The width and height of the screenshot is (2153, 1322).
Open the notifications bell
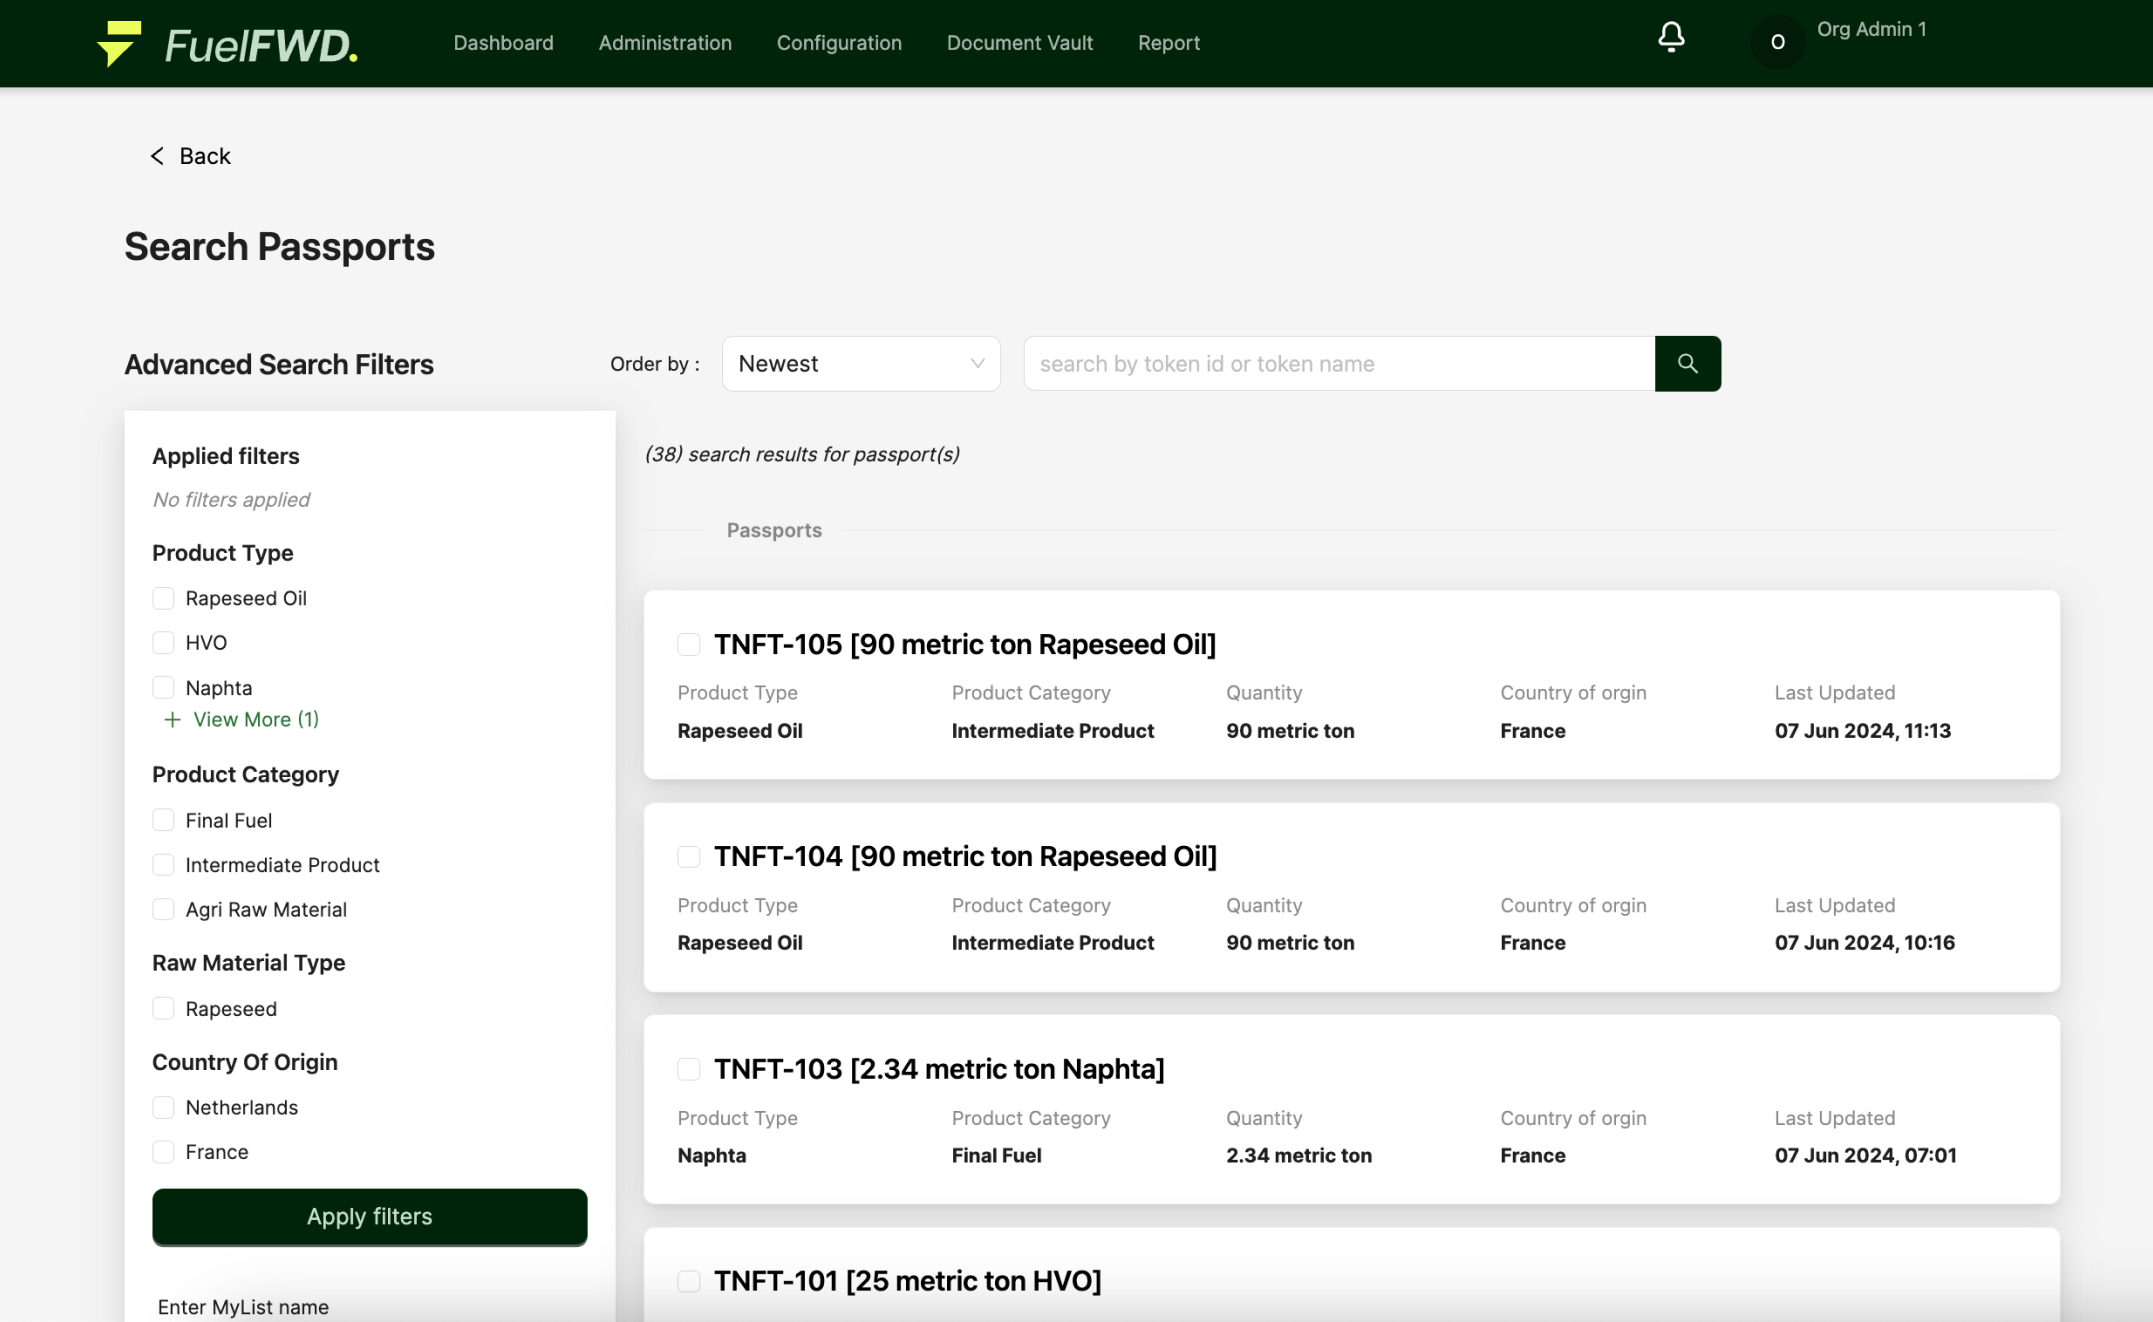[x=1671, y=38]
